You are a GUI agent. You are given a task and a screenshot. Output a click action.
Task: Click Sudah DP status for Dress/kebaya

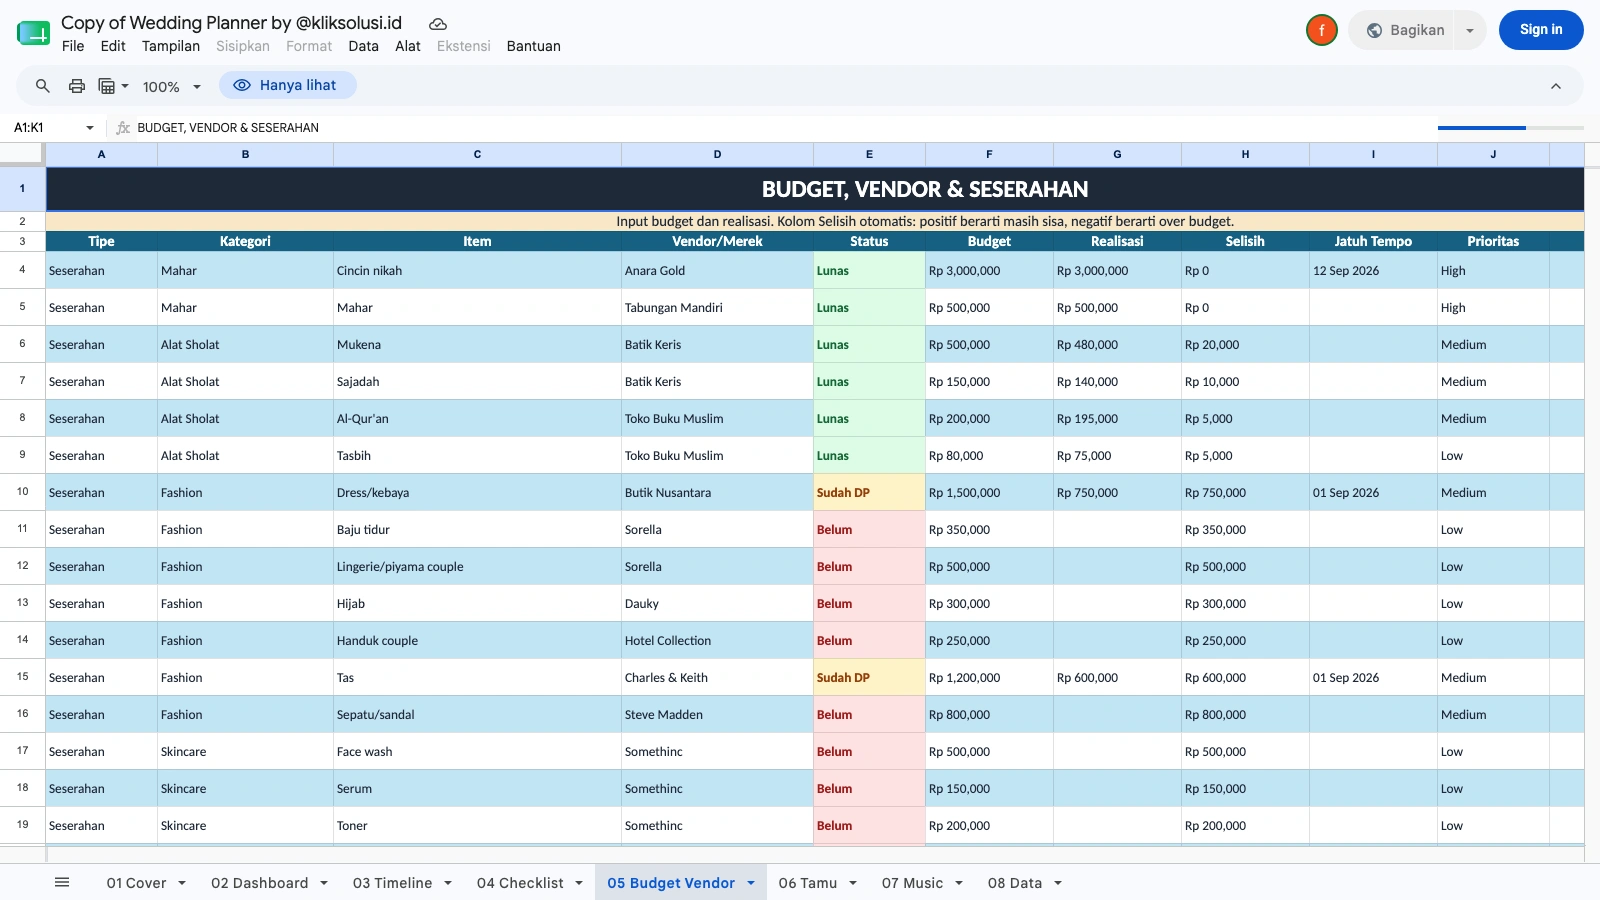coord(869,493)
